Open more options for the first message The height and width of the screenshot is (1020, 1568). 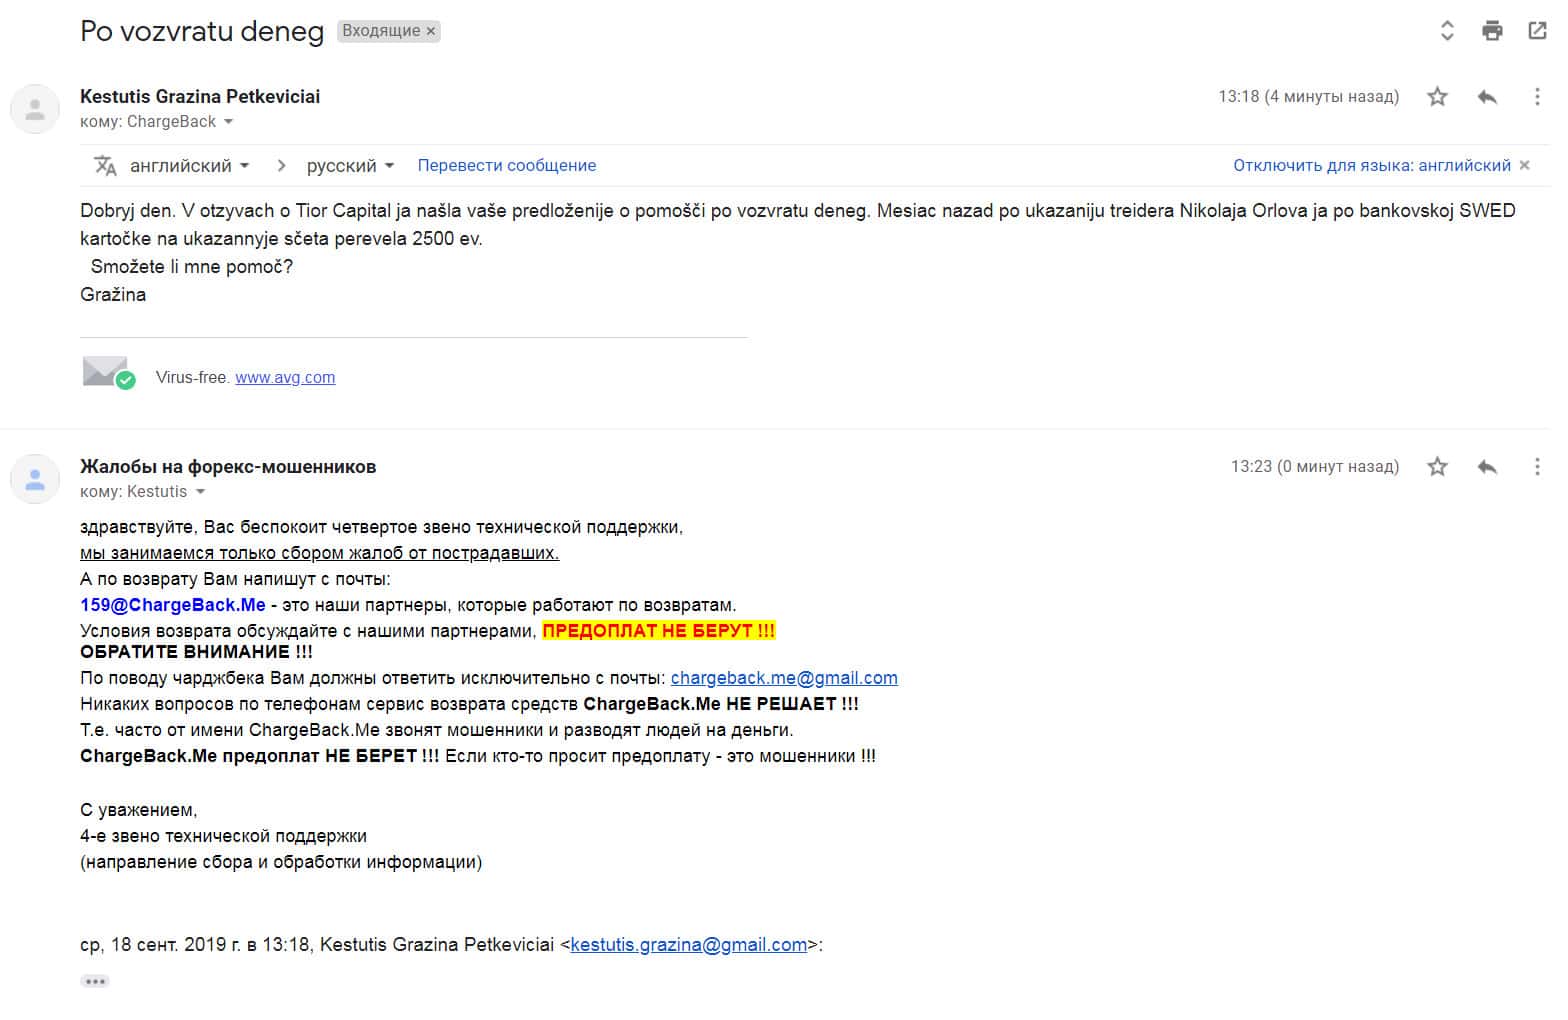click(x=1537, y=97)
